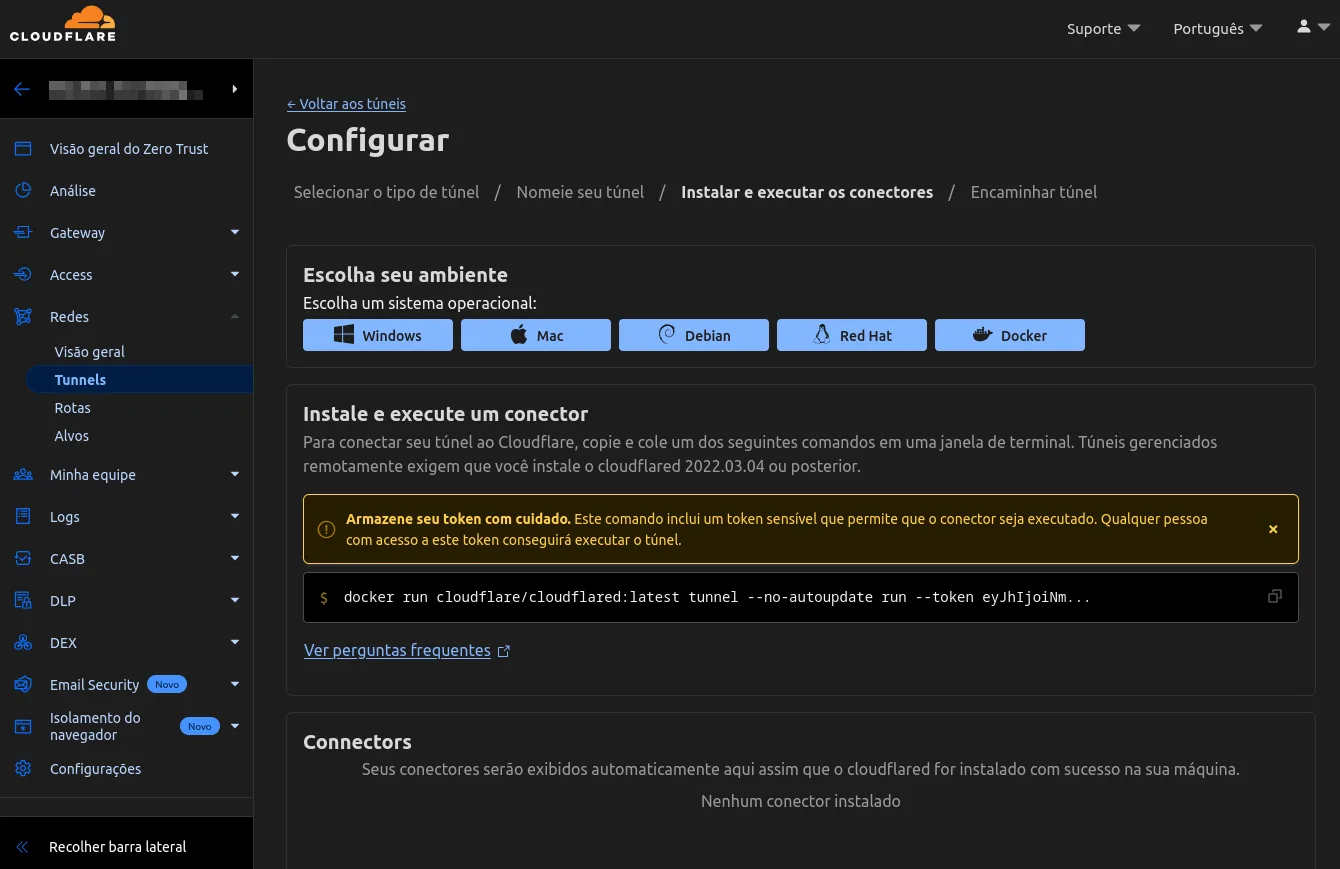Viewport: 1340px width, 869px height.
Task: Click the docker run command text
Action: coord(717,597)
